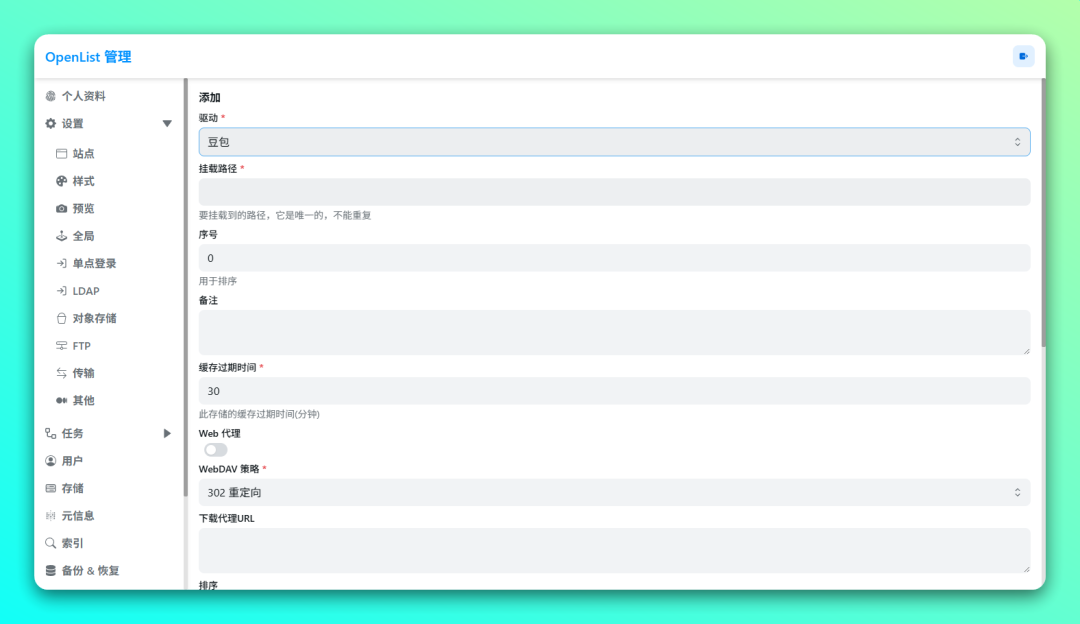The height and width of the screenshot is (624, 1080).
Task: Go to the 存储 sidebar item
Action: [72, 488]
